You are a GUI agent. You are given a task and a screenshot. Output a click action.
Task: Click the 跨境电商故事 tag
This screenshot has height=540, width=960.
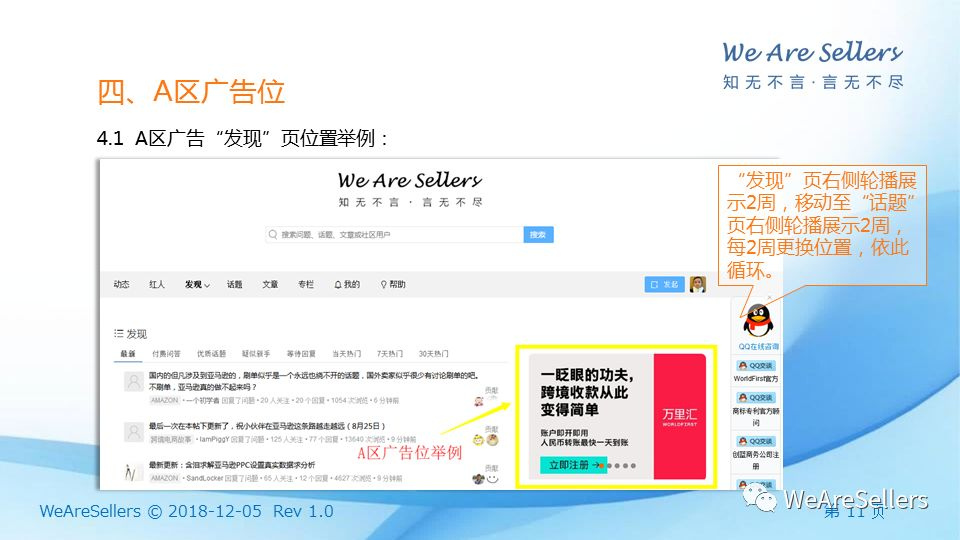[171, 440]
